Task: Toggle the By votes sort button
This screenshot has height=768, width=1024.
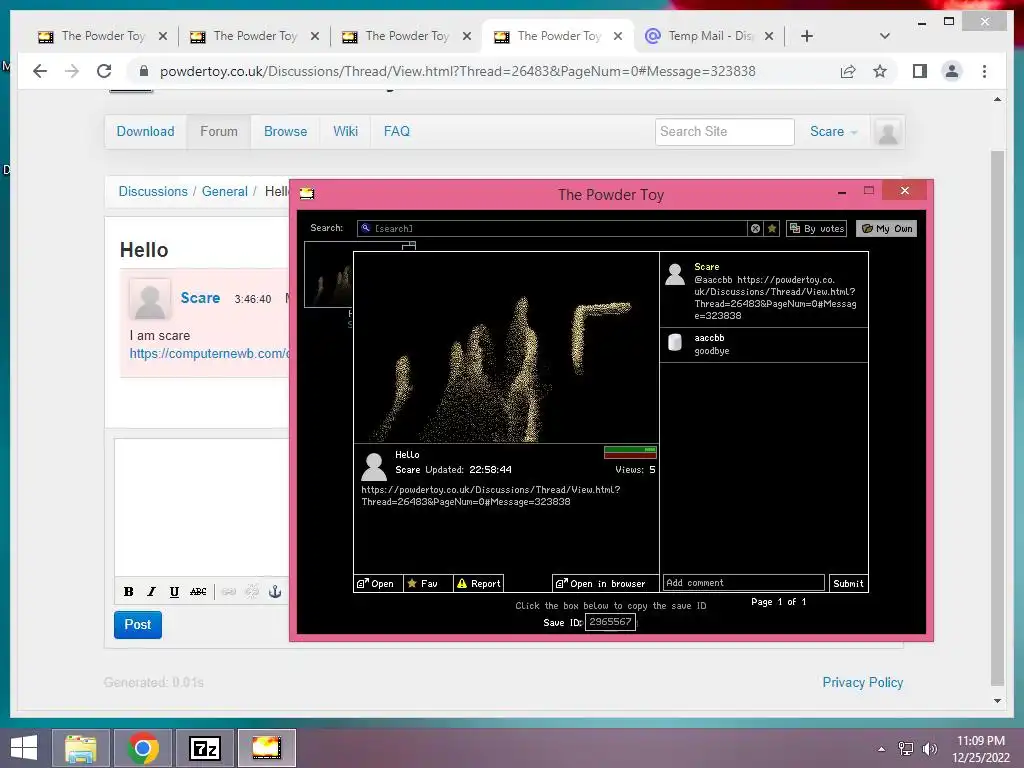Action: point(816,229)
